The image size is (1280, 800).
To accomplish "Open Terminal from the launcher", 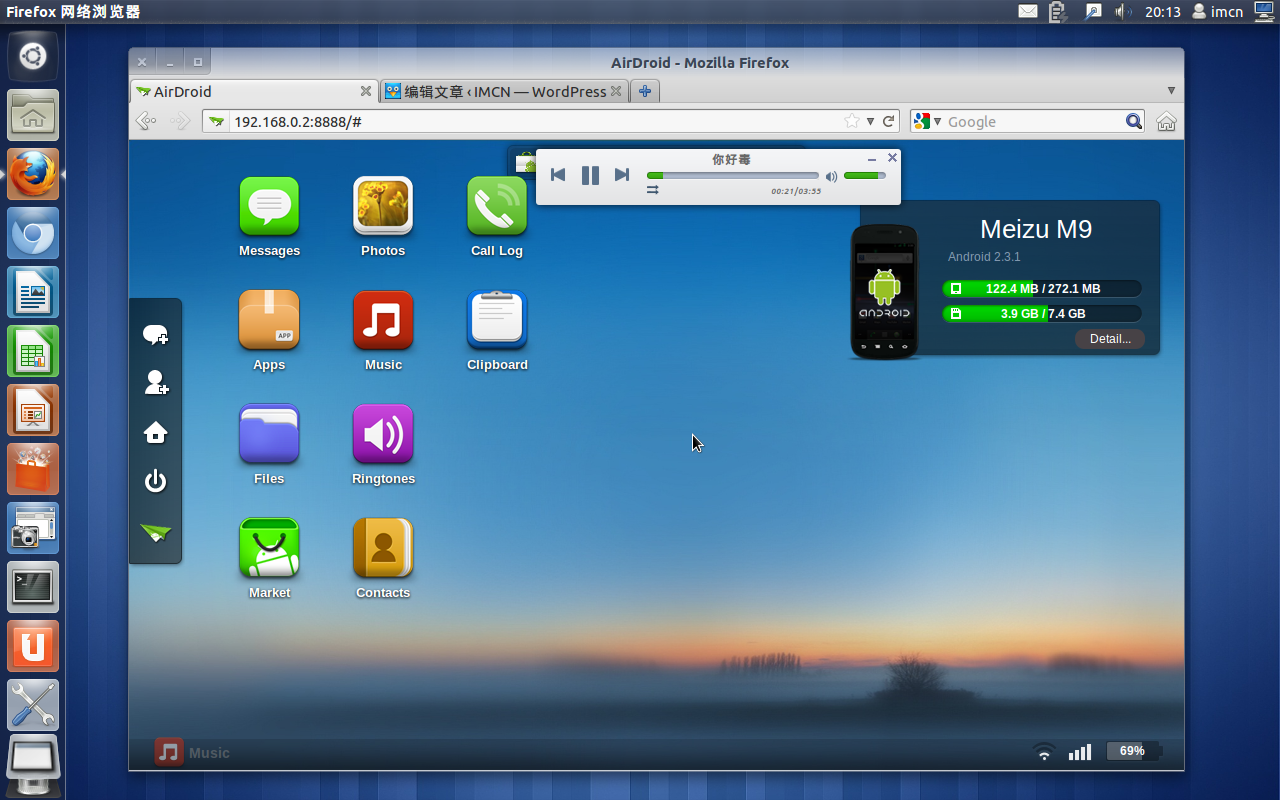I will coord(33,587).
